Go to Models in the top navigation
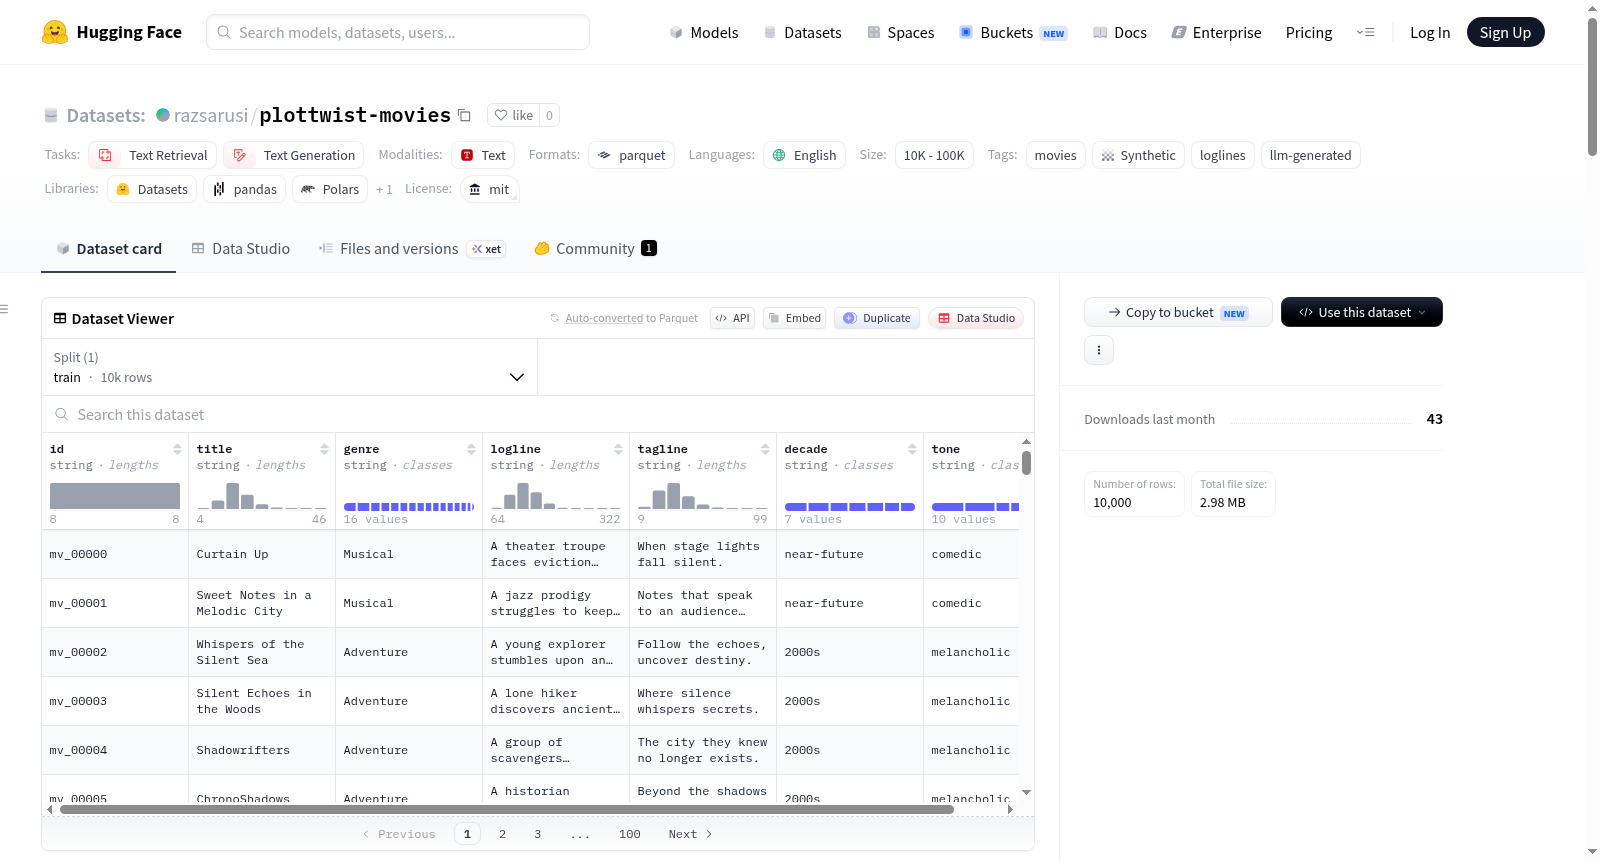Viewport: 1600px width, 861px height. coord(704,33)
